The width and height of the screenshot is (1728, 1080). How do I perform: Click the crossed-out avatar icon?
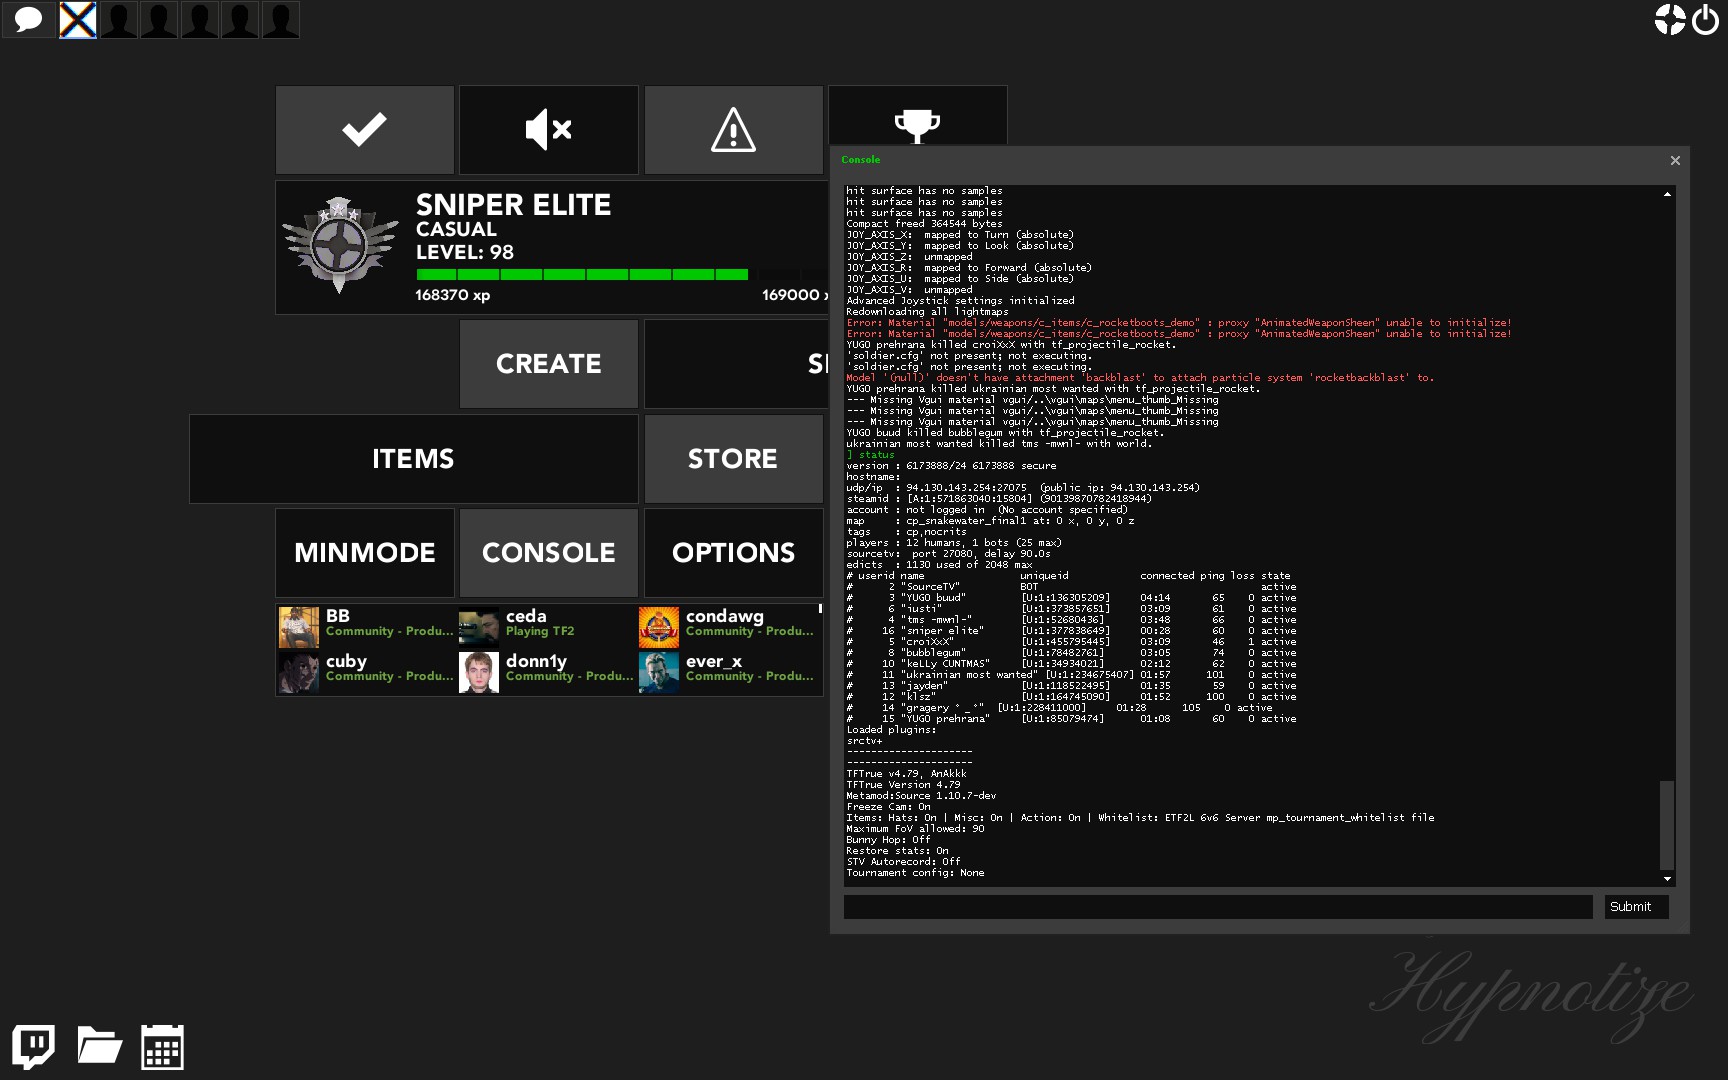[x=78, y=19]
